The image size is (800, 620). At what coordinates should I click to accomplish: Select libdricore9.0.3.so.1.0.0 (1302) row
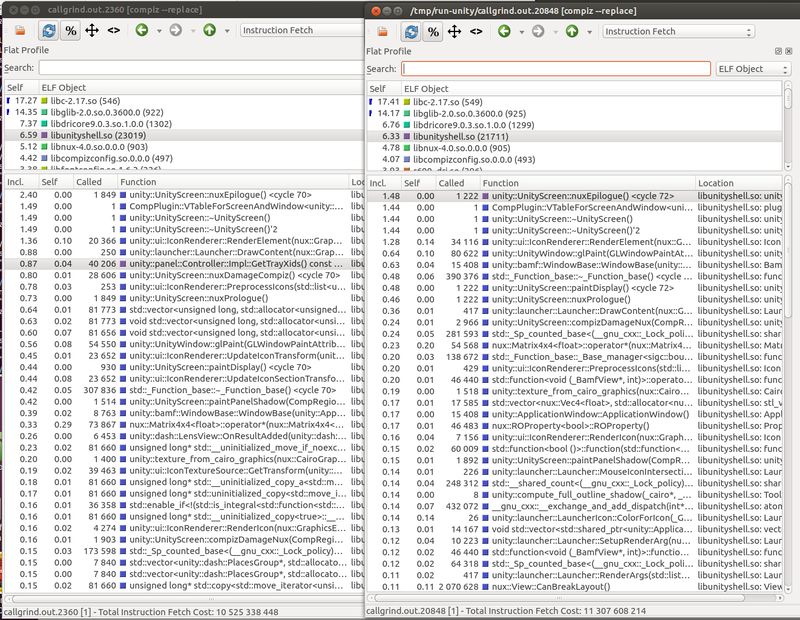pos(184,124)
